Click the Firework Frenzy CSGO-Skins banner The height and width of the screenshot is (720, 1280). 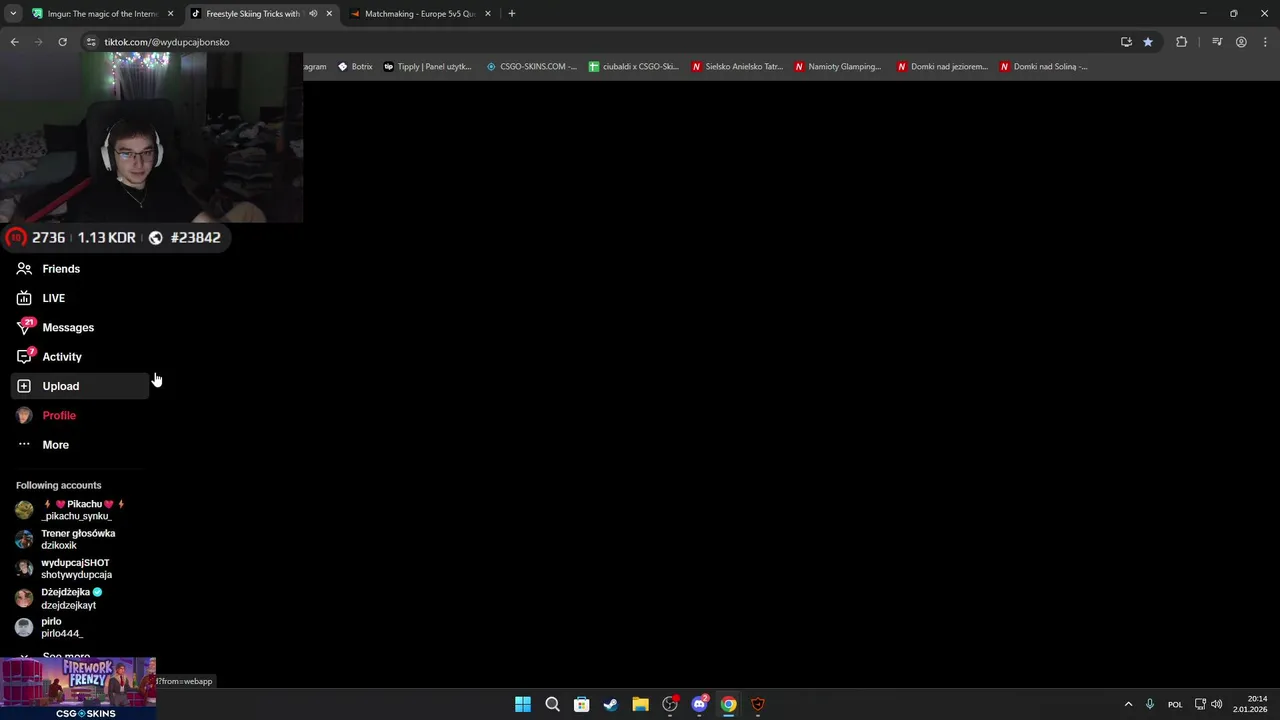click(78, 688)
